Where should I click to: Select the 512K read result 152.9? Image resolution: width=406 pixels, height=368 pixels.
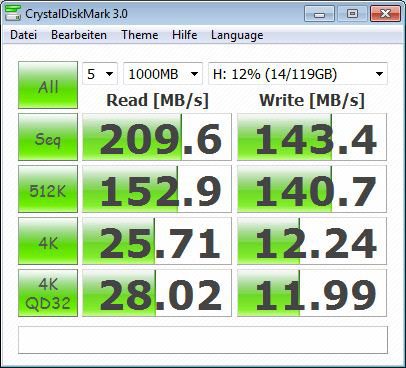click(157, 189)
